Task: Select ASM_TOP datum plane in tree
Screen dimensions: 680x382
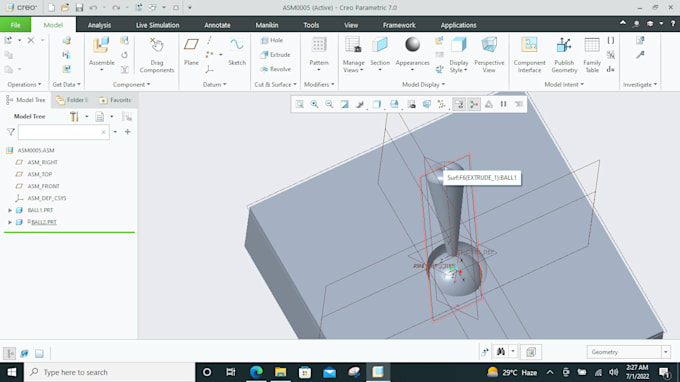Action: [39, 174]
